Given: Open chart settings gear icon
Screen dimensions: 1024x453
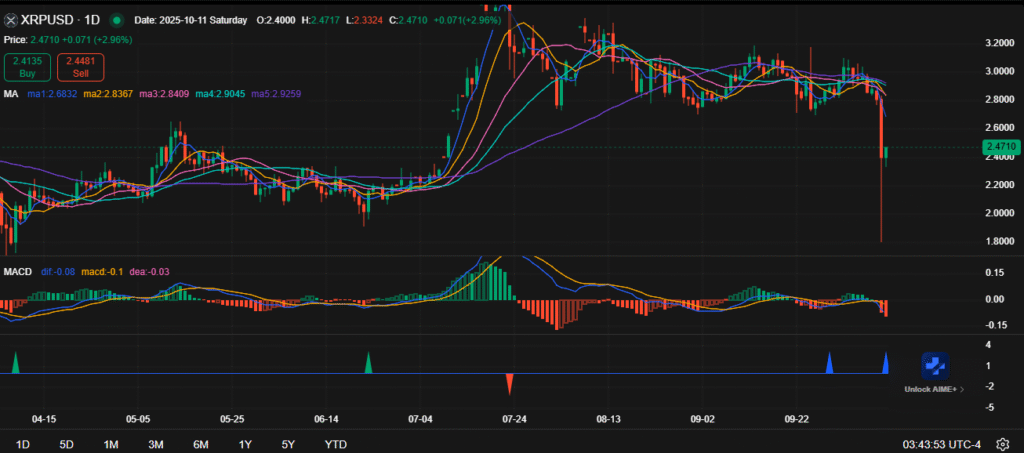Looking at the screenshot, I should coord(1003,444).
